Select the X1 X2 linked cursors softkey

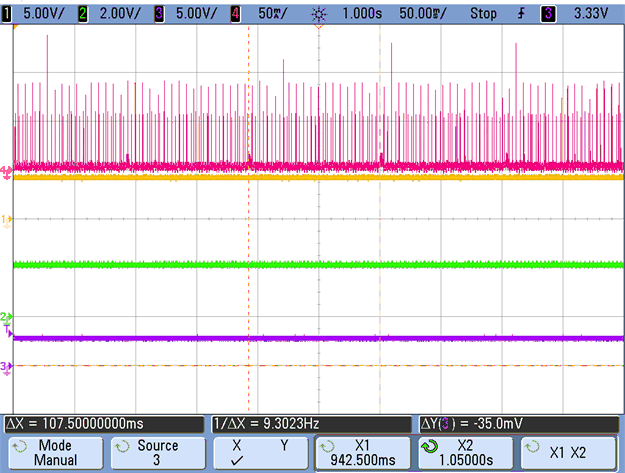click(x=568, y=453)
